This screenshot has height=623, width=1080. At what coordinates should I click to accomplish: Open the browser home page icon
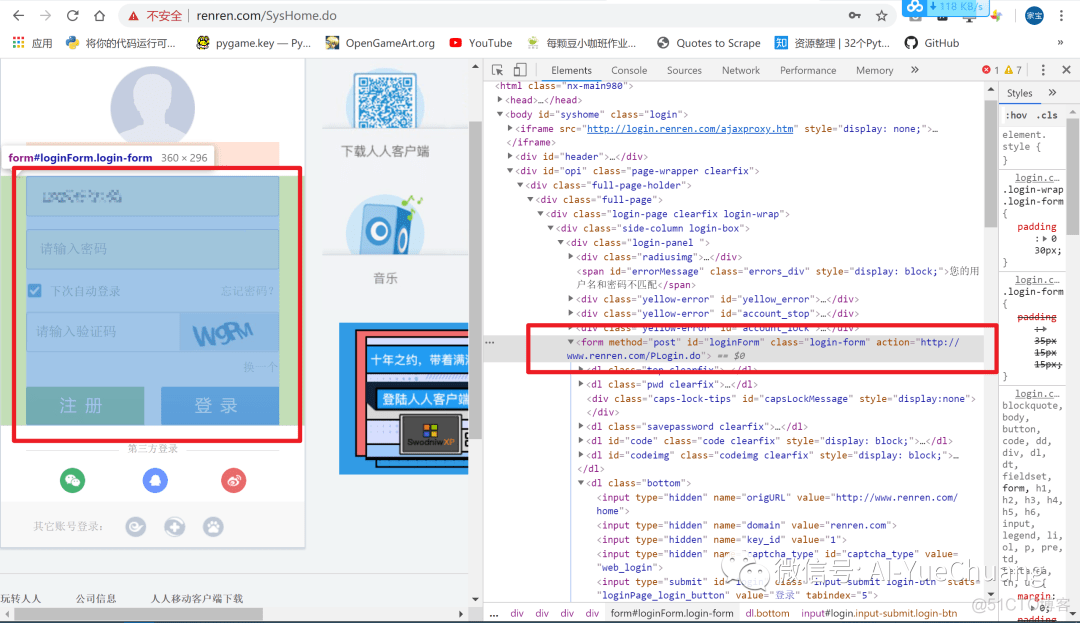[x=99, y=15]
